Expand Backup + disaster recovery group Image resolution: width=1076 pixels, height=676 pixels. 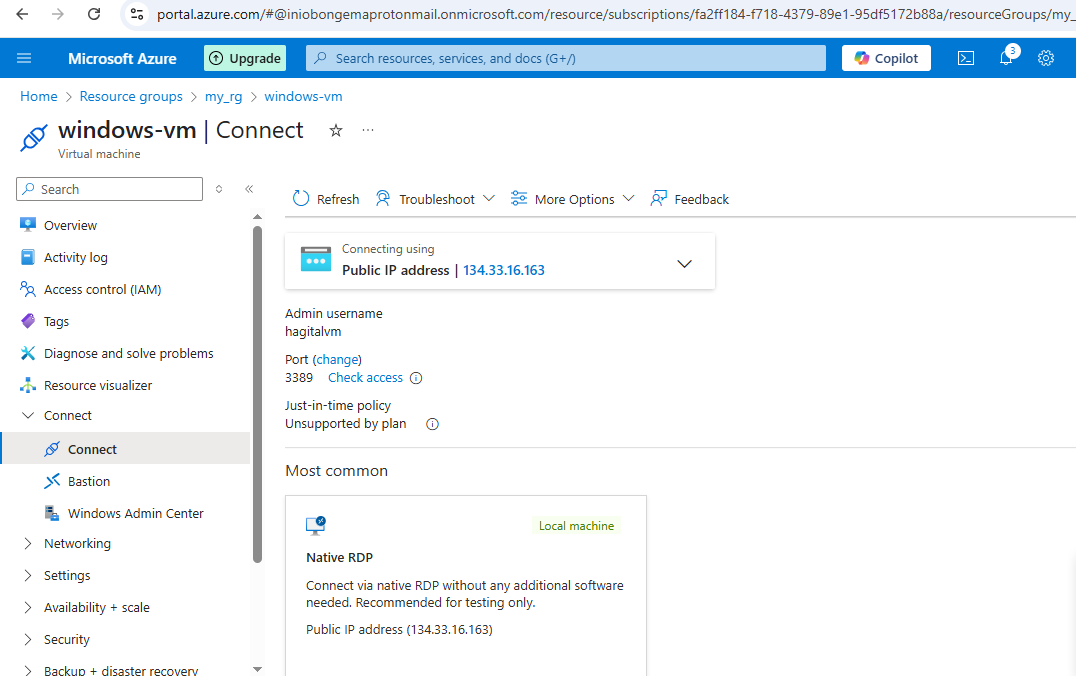(28, 671)
